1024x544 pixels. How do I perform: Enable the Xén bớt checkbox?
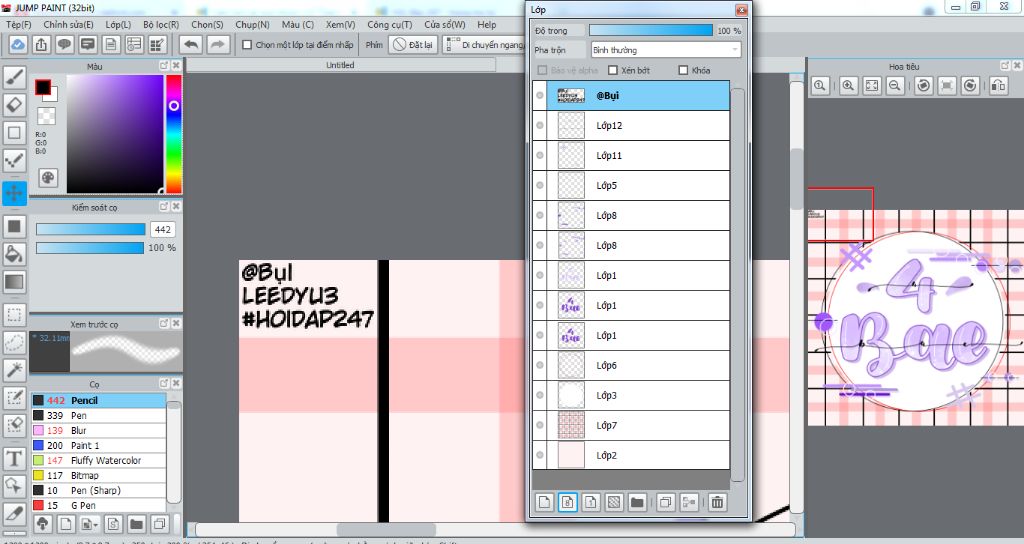click(x=613, y=70)
